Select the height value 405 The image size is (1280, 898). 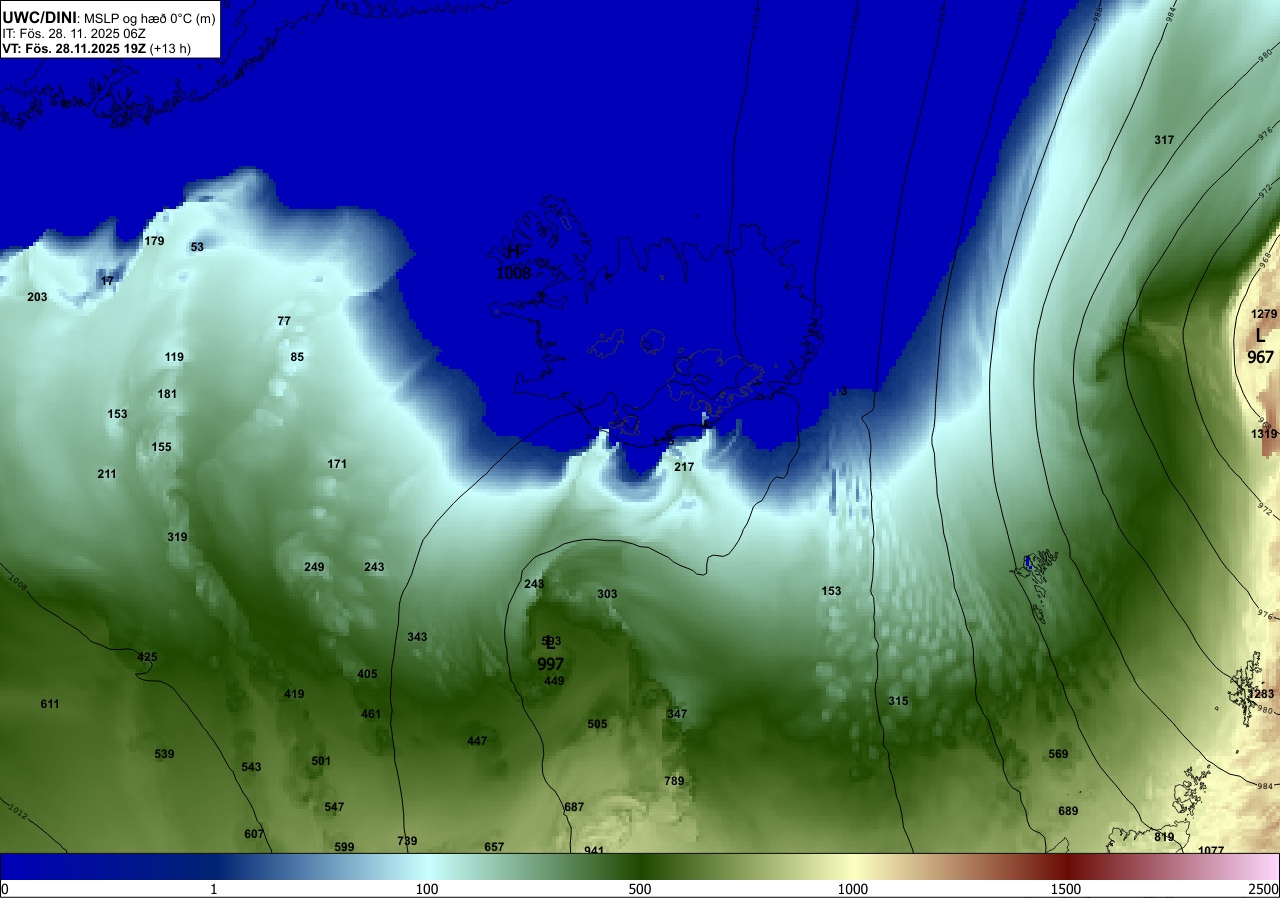(x=367, y=674)
